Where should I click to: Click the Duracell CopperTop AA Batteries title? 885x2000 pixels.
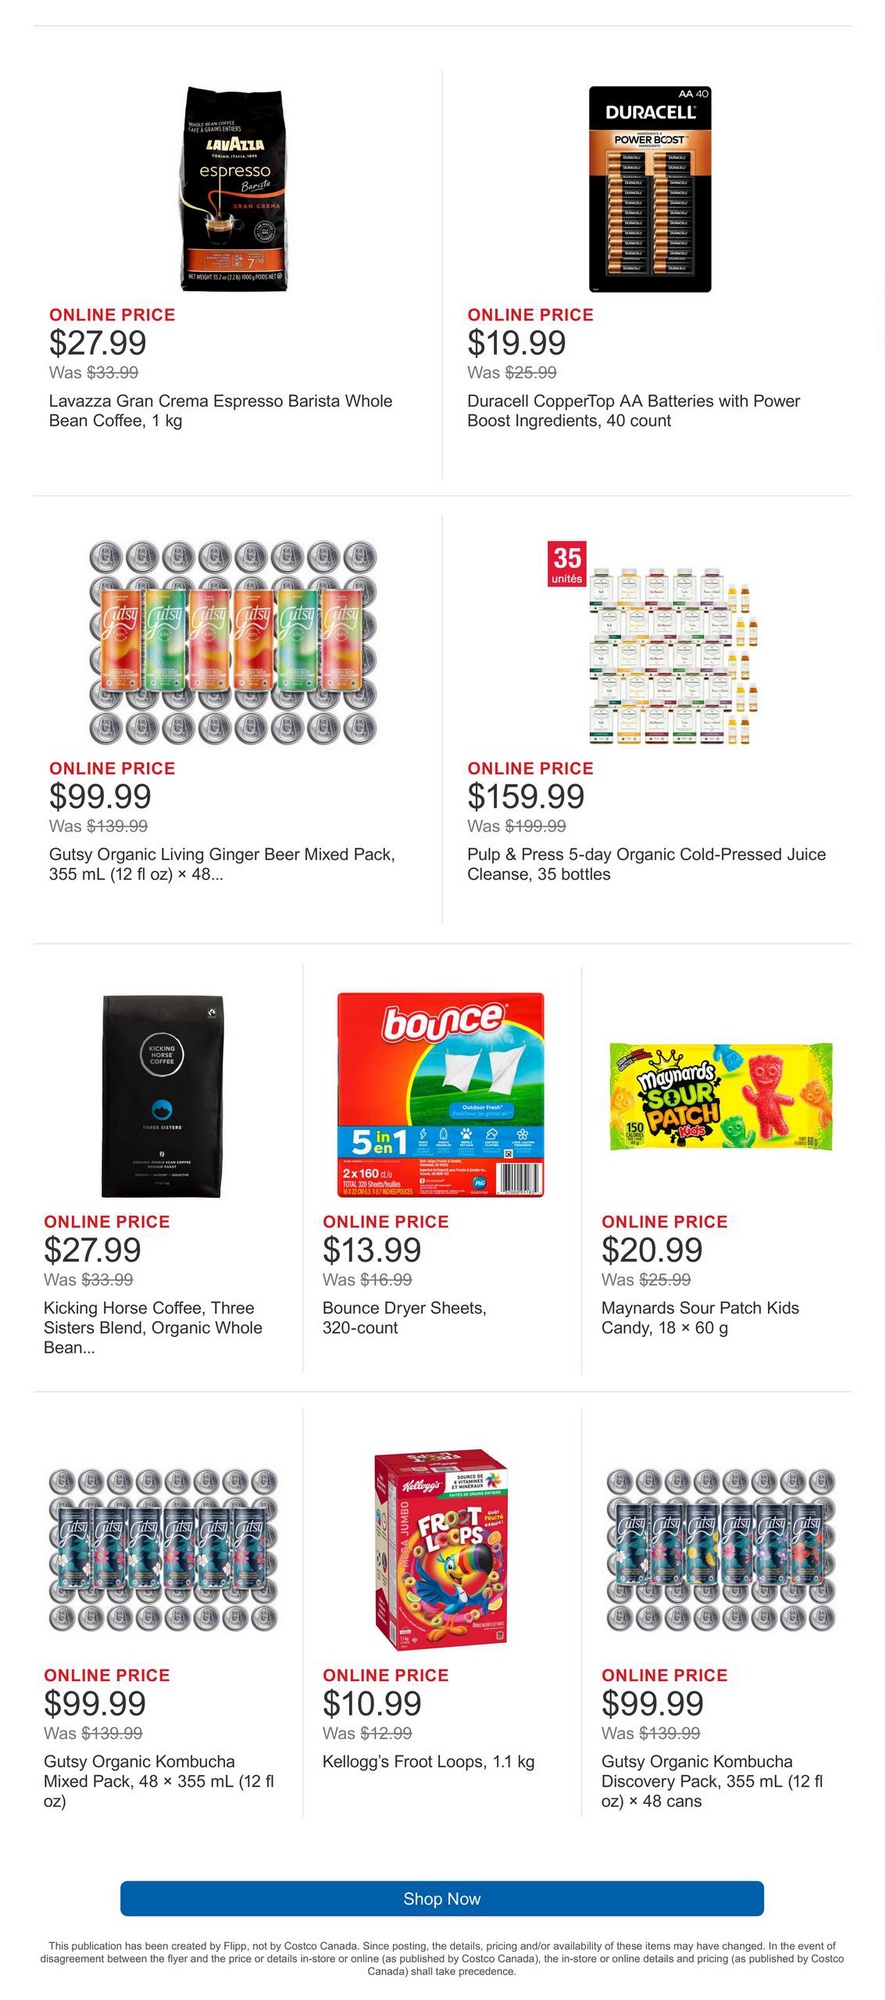[x=633, y=411]
